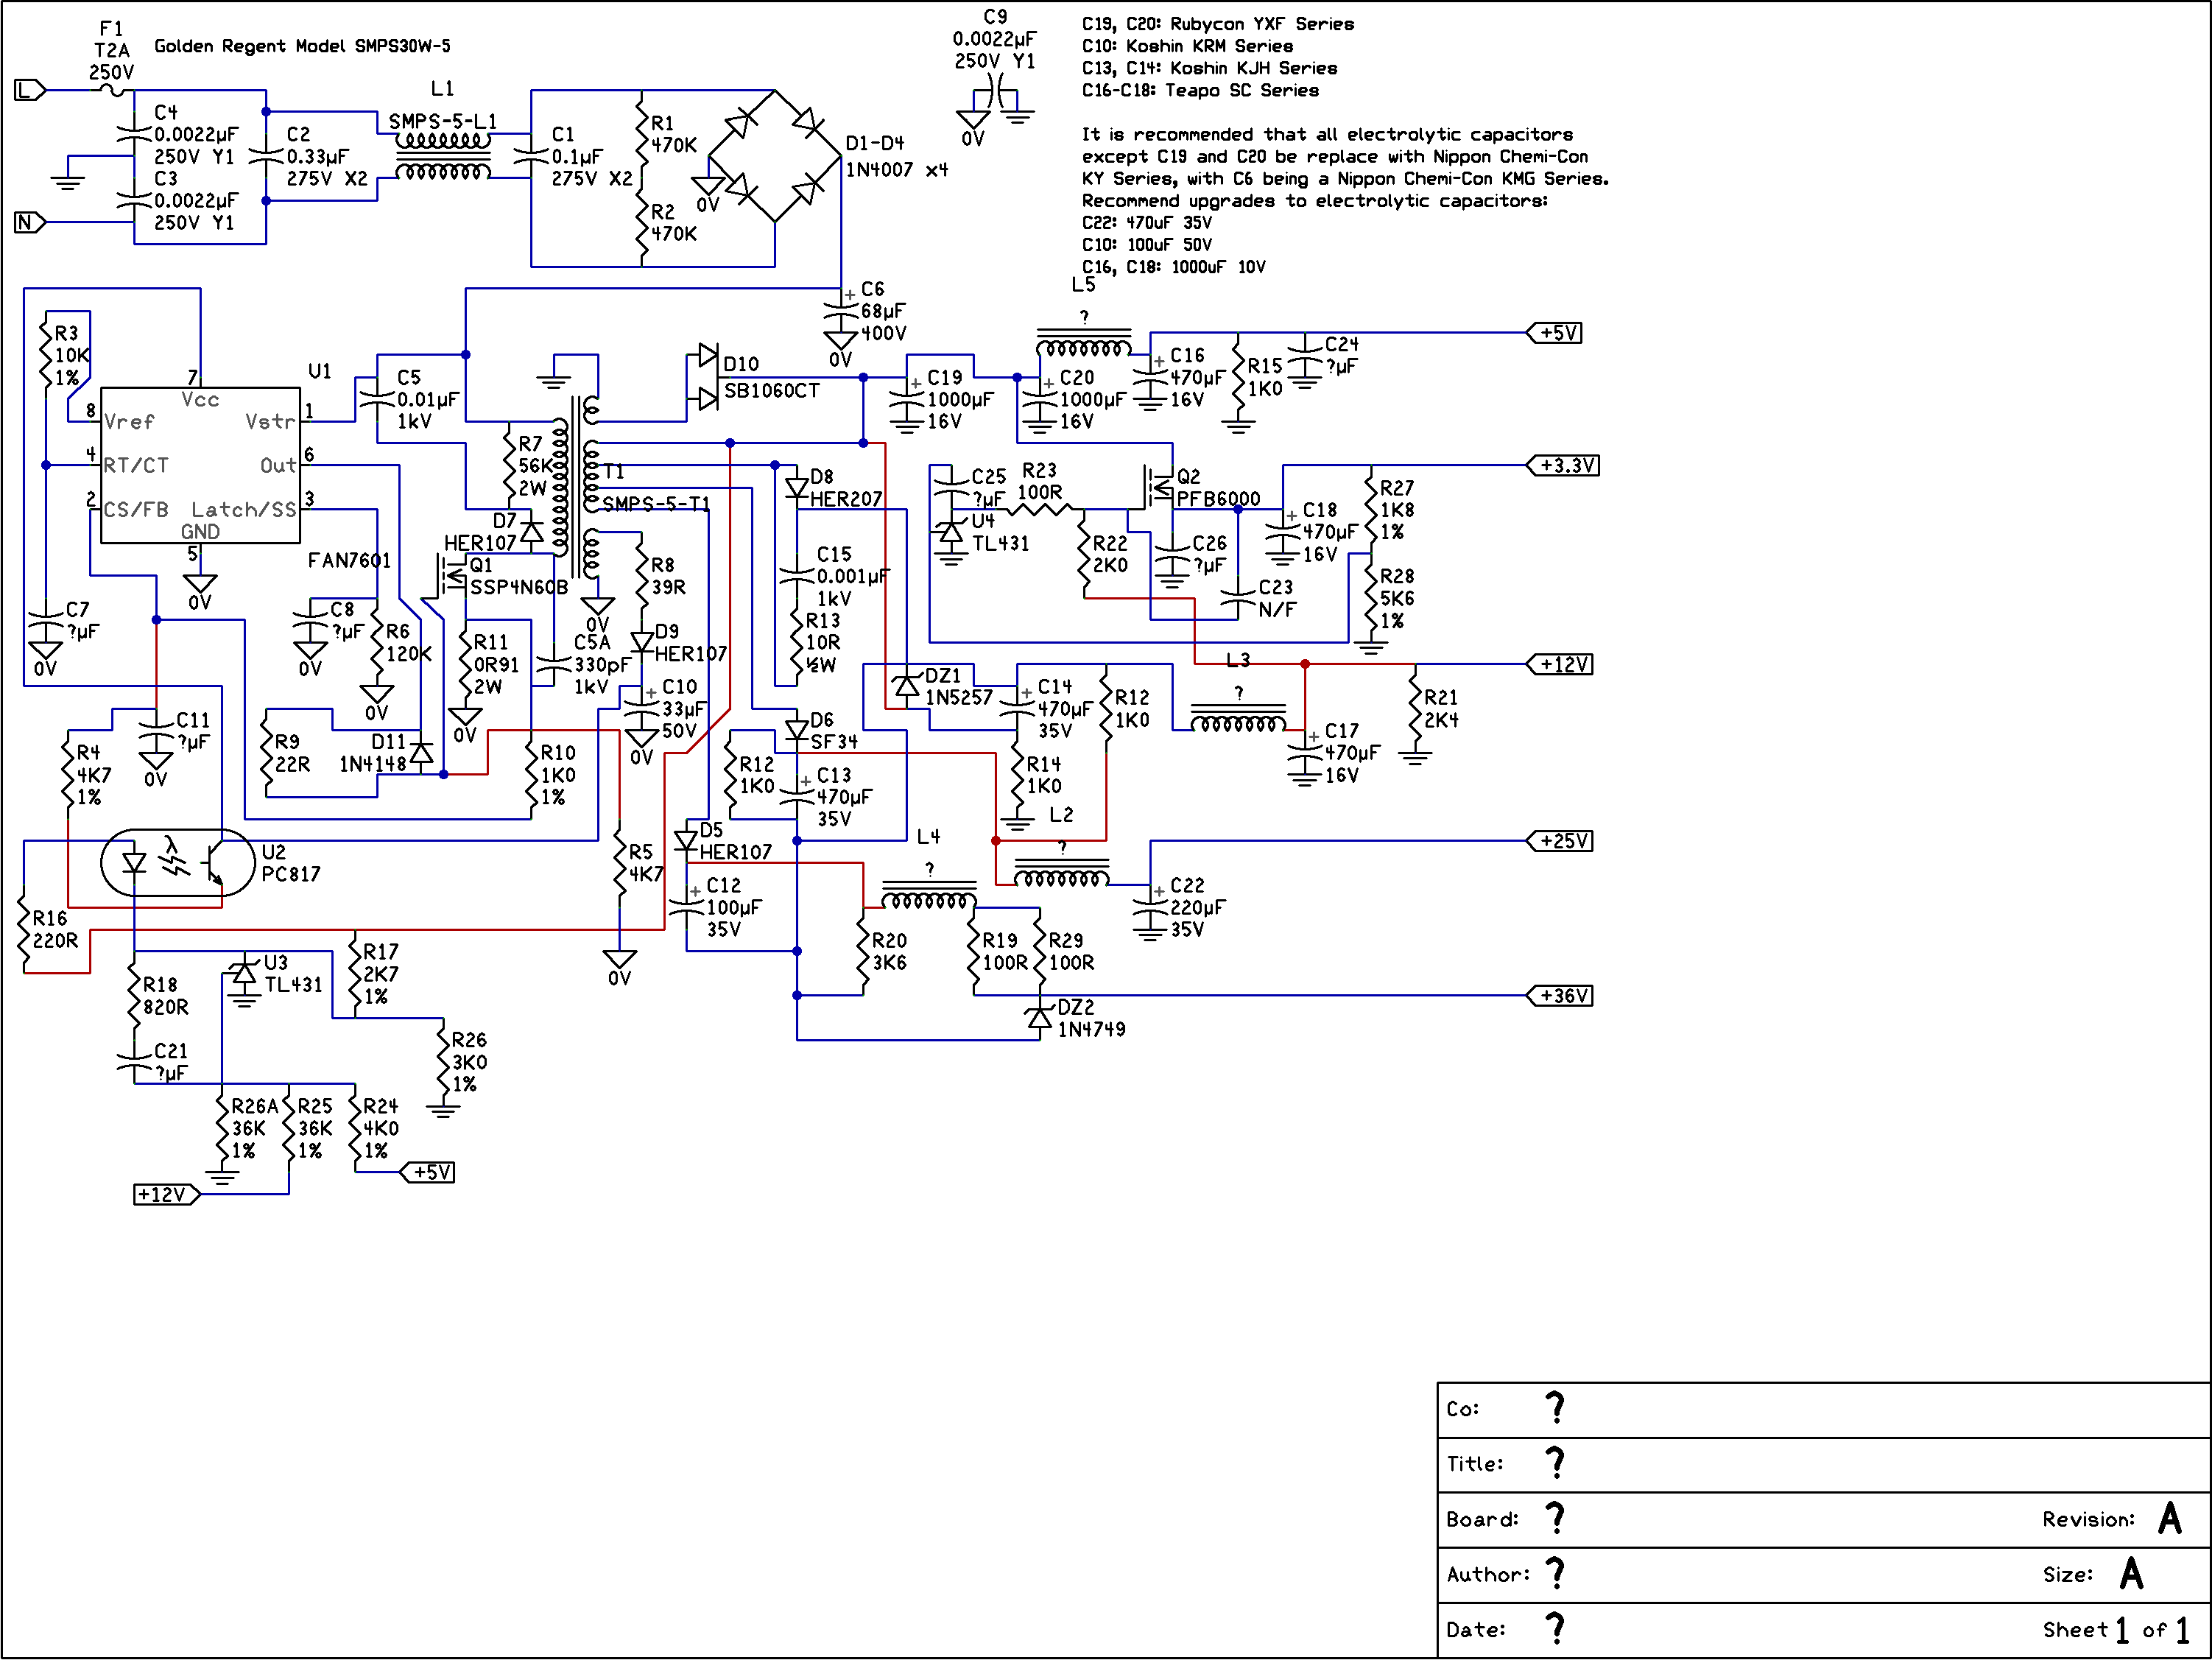
Task: Click the T1 transformer symbol
Action: 576,487
